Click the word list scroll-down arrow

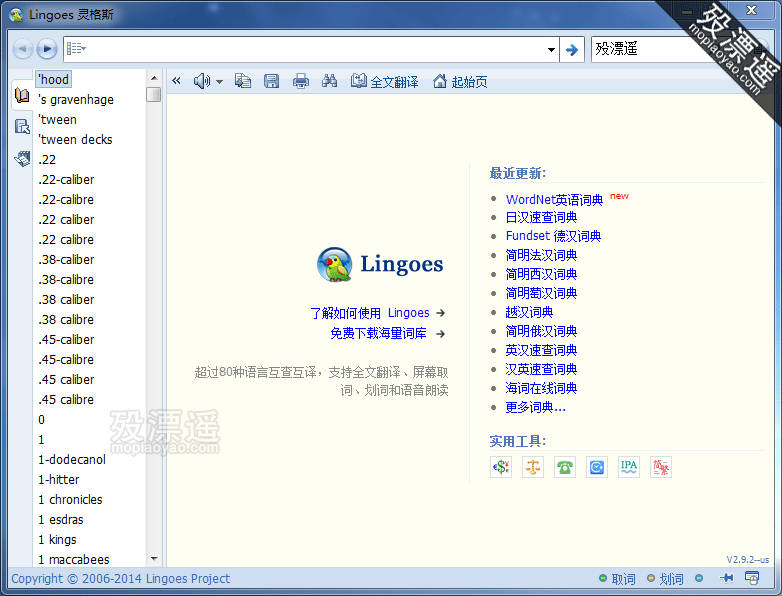point(154,559)
